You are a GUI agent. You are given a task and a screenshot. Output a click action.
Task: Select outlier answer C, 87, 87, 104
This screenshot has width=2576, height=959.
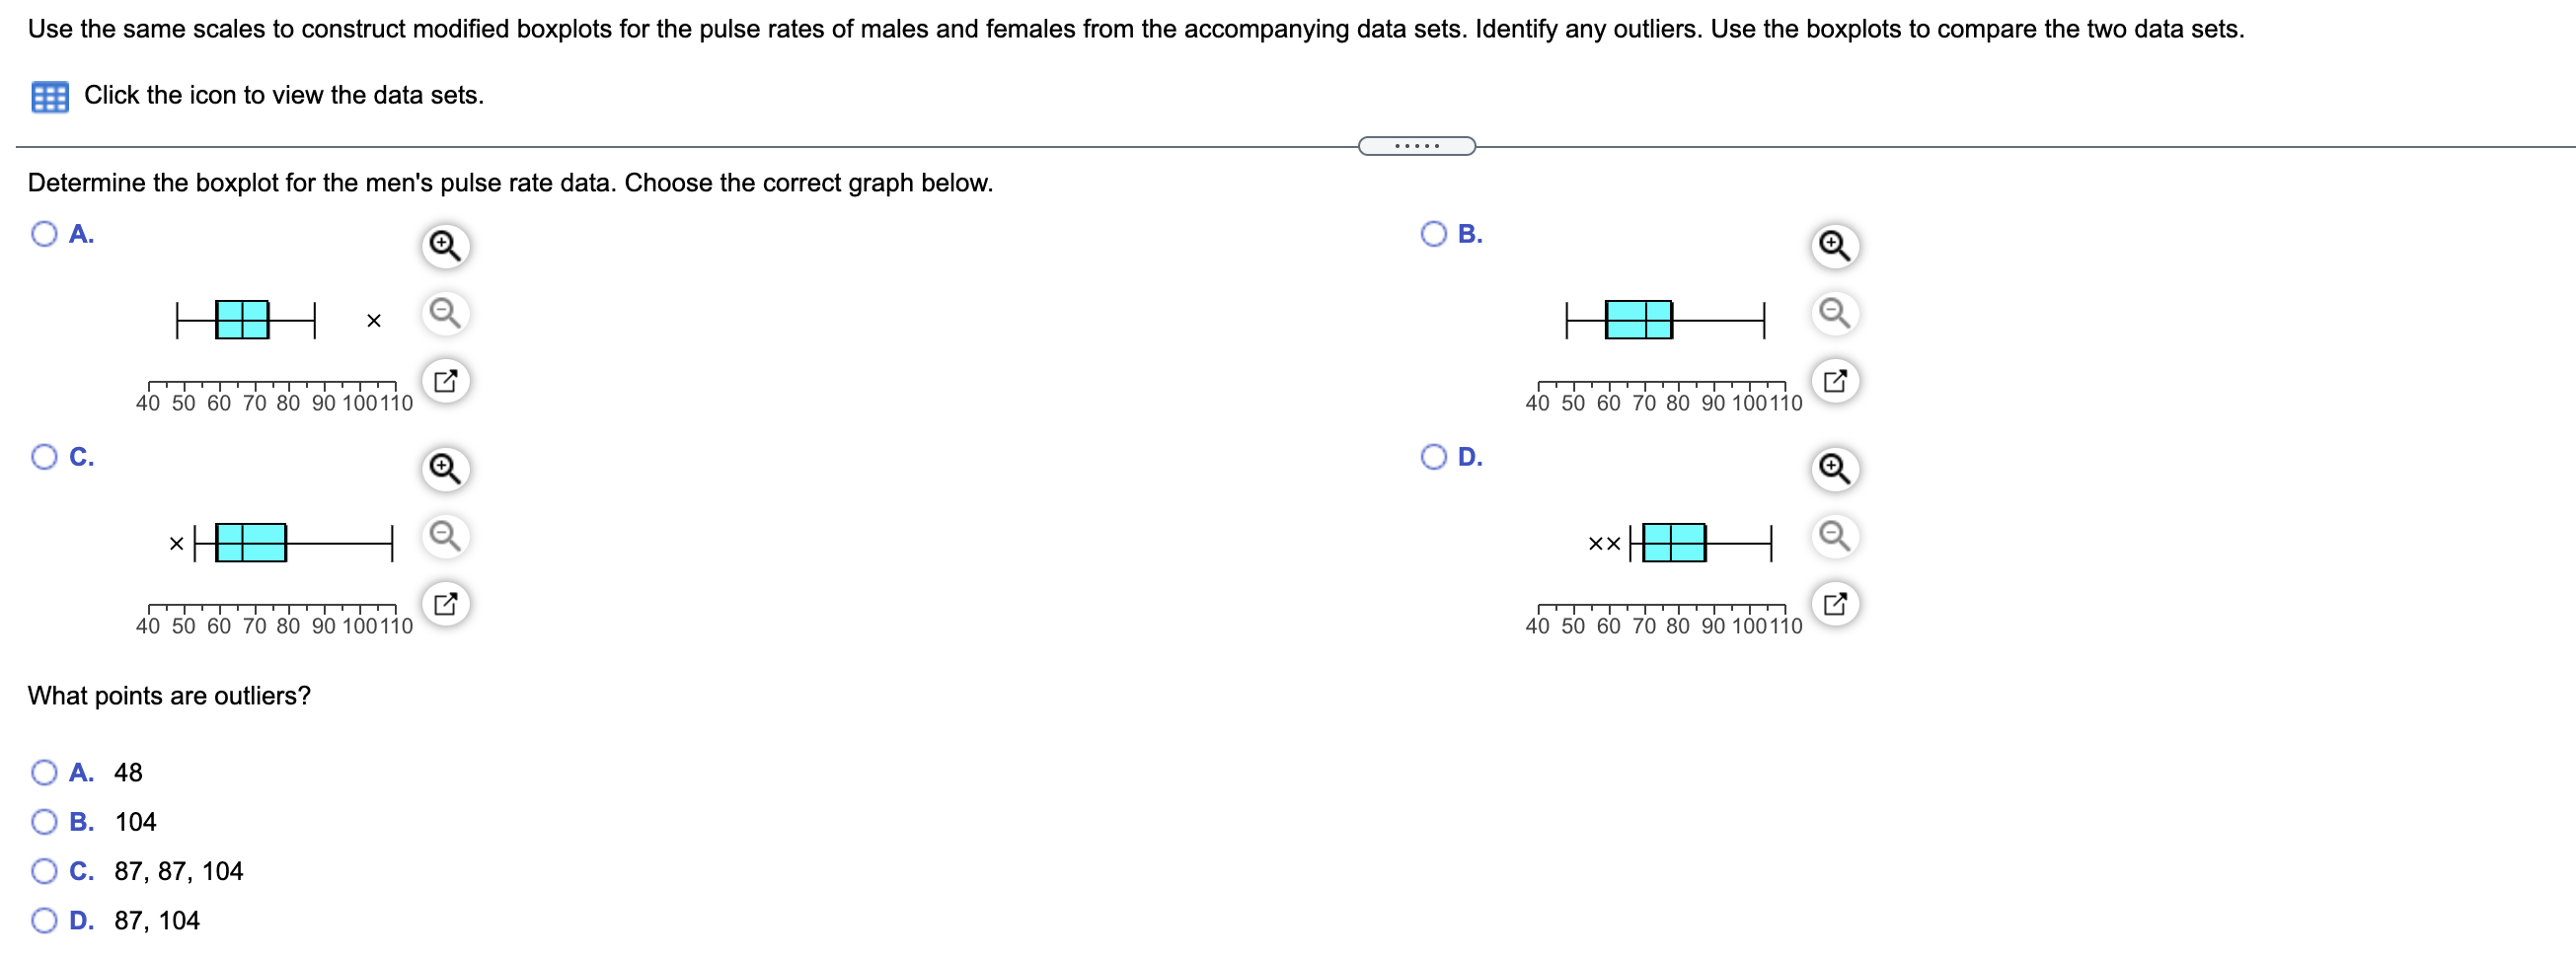[43, 870]
